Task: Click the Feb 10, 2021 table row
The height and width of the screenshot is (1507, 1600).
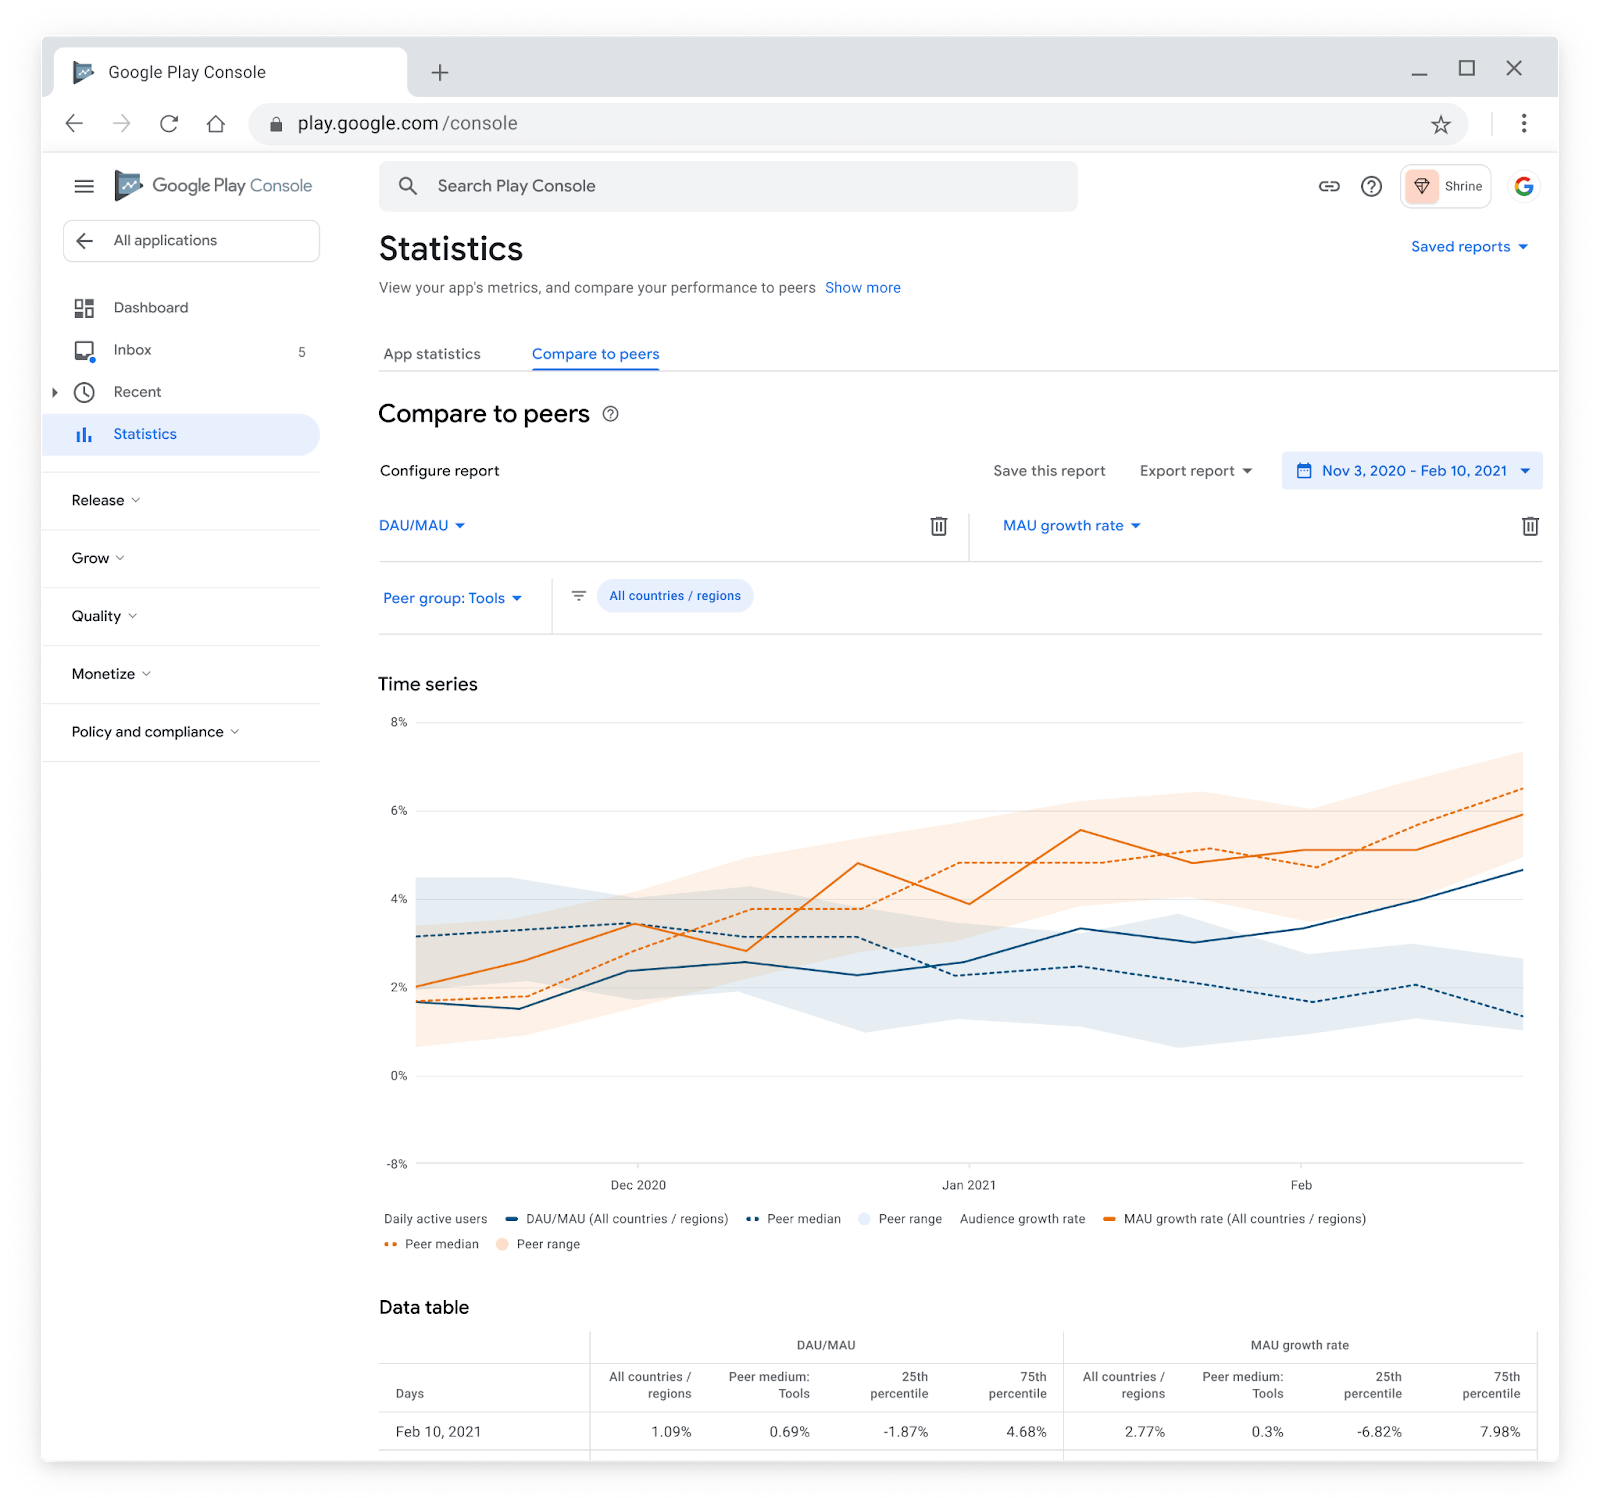Action: click(958, 1432)
